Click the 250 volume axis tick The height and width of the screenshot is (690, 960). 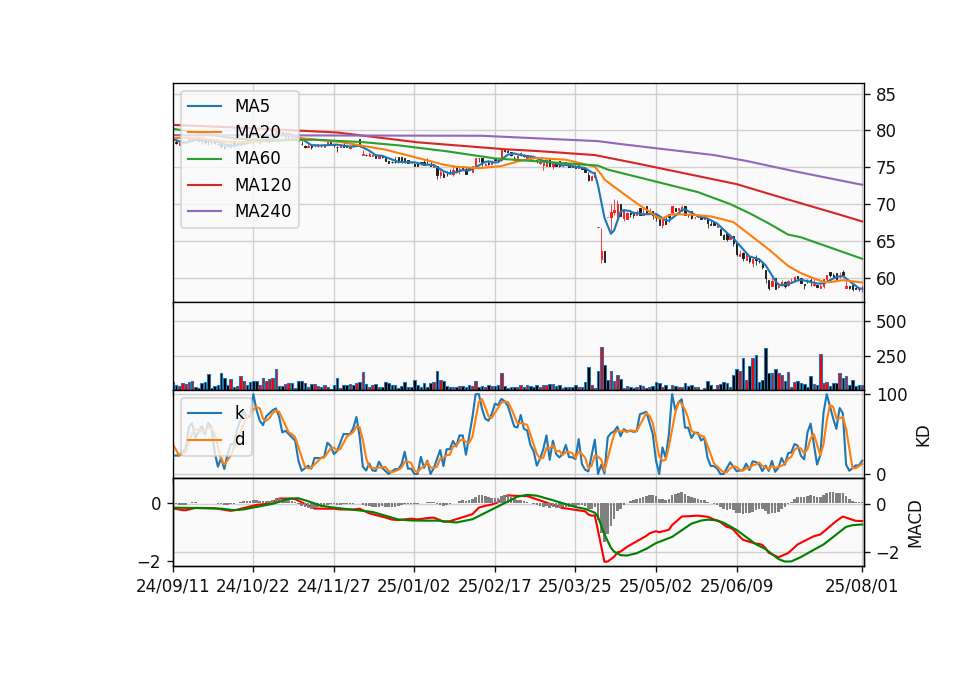point(891,357)
